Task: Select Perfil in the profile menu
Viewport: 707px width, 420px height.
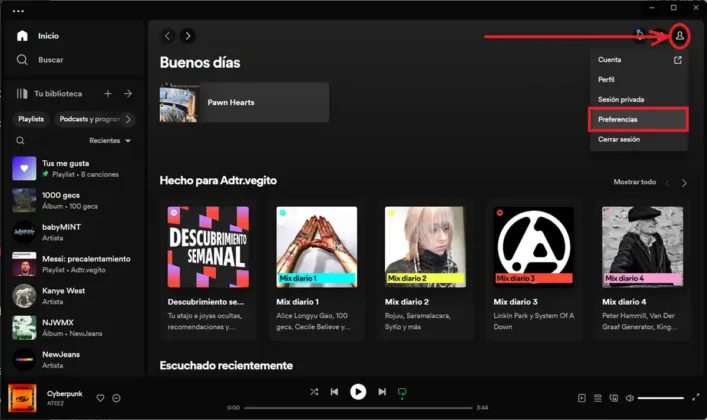Action: 639,79
